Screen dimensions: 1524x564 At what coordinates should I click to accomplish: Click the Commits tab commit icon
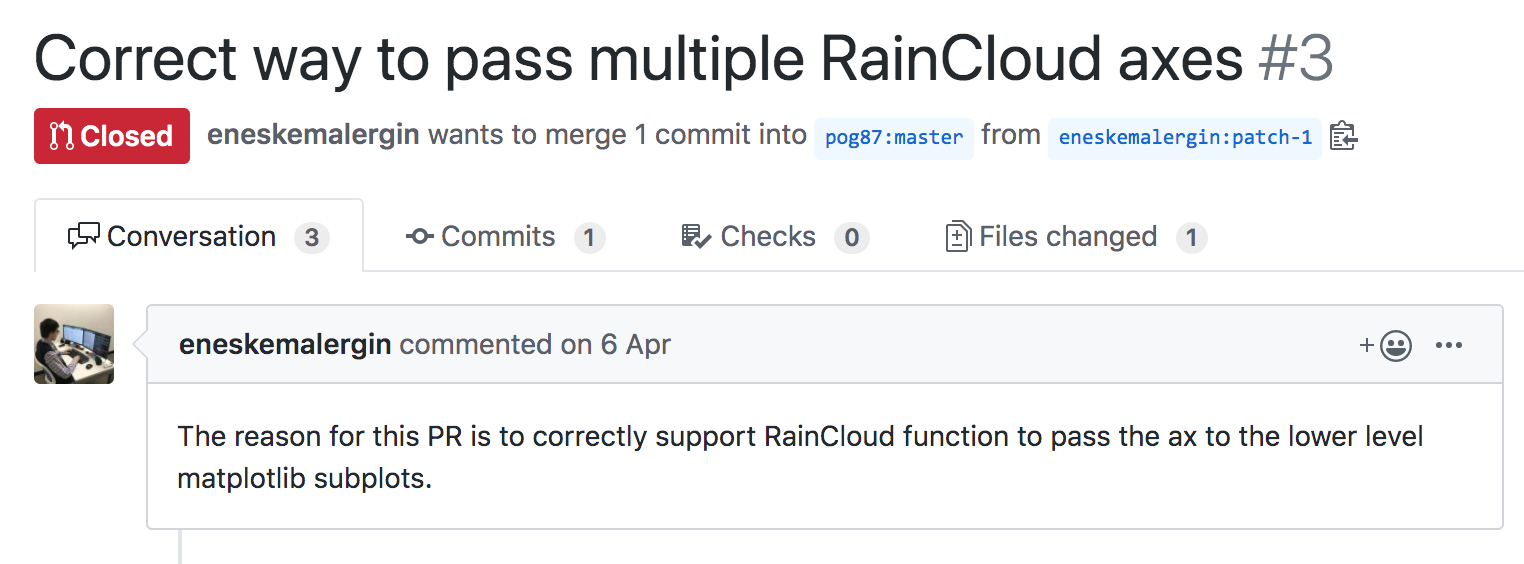click(420, 237)
